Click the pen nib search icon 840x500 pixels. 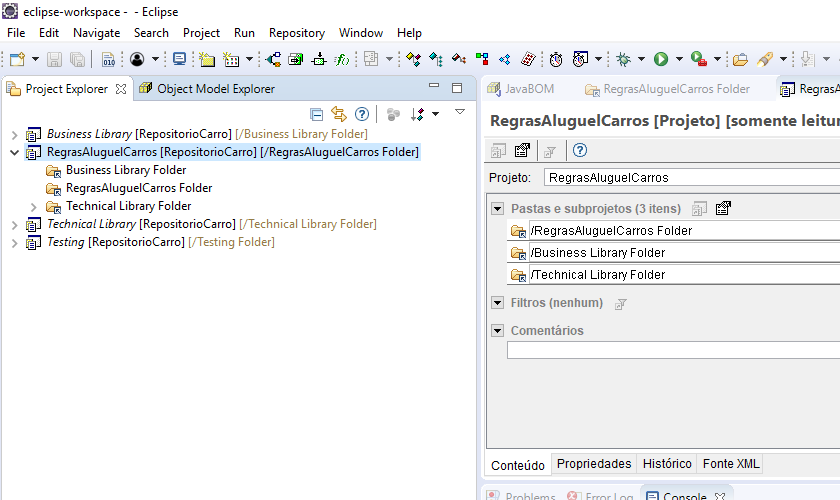764,59
